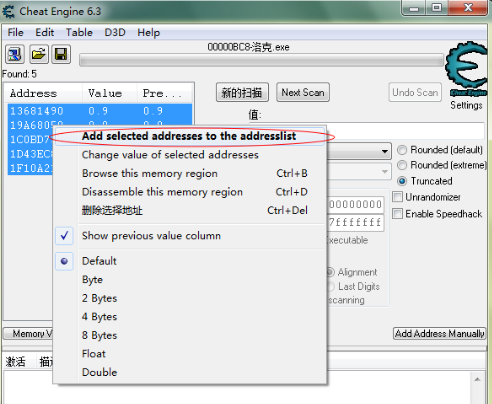The image size is (492, 404).
Task: Enable Speedhack checkbox
Action: click(397, 213)
